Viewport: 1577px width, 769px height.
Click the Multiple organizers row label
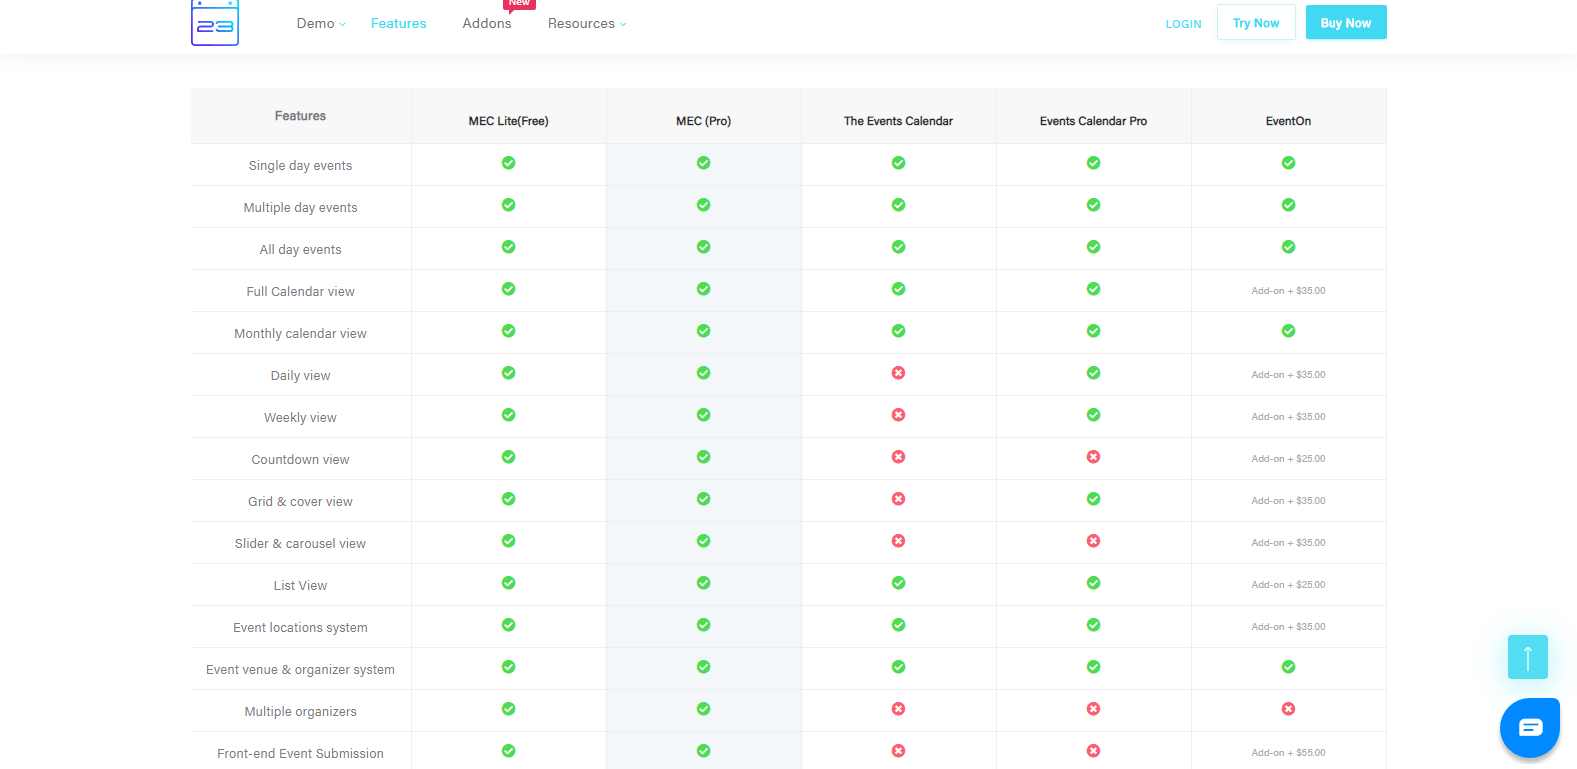[300, 712]
